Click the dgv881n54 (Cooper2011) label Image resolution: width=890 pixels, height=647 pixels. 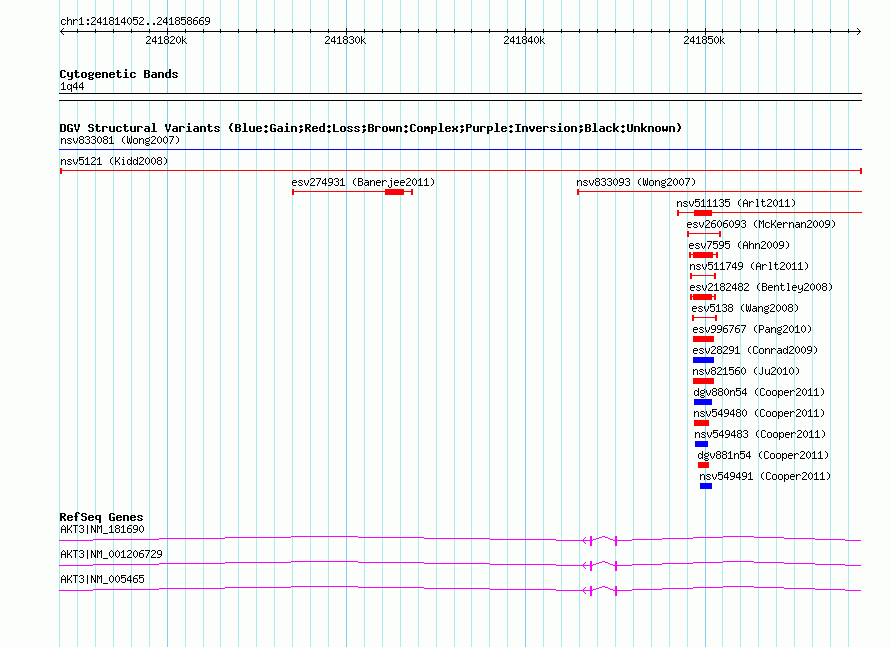763,455
